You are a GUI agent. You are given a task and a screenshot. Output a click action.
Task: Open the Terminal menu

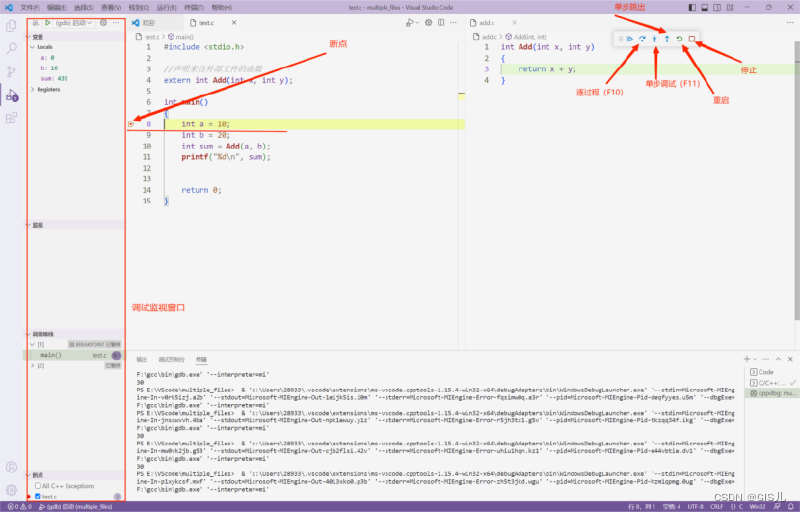pyautogui.click(x=194, y=8)
